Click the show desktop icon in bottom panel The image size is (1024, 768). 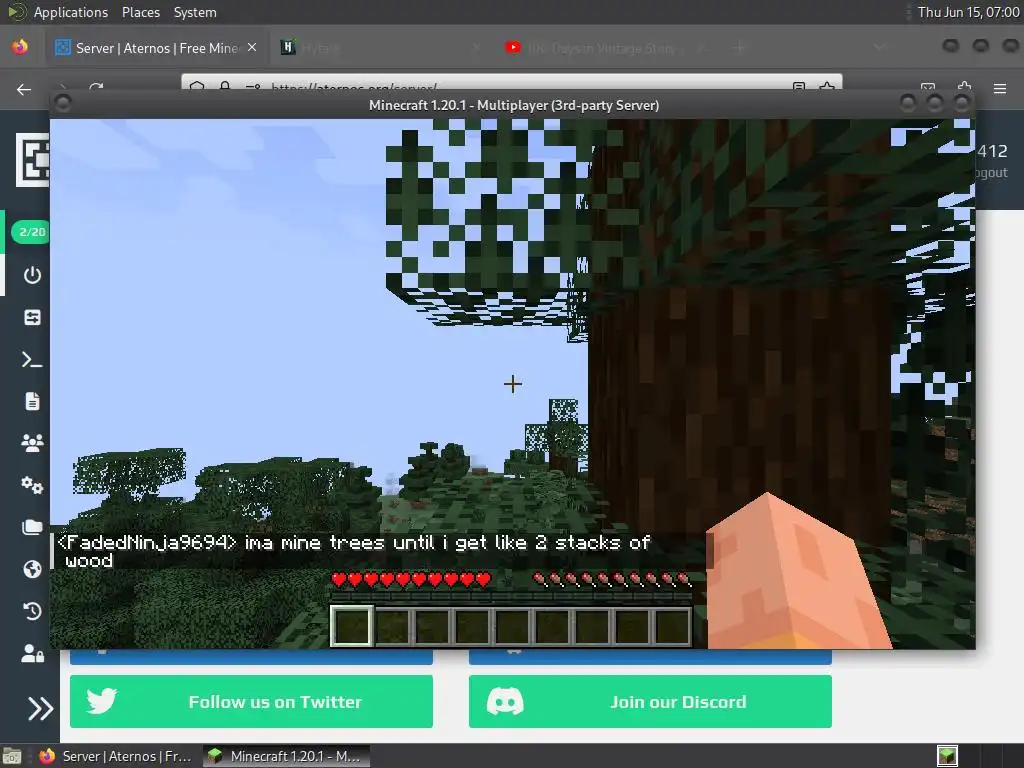[x=12, y=756]
